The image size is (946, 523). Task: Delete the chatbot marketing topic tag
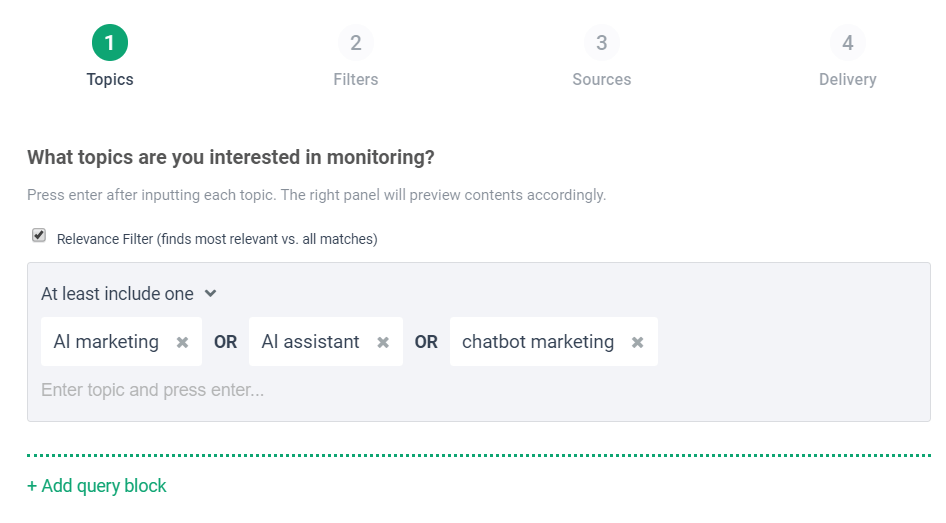coord(637,342)
